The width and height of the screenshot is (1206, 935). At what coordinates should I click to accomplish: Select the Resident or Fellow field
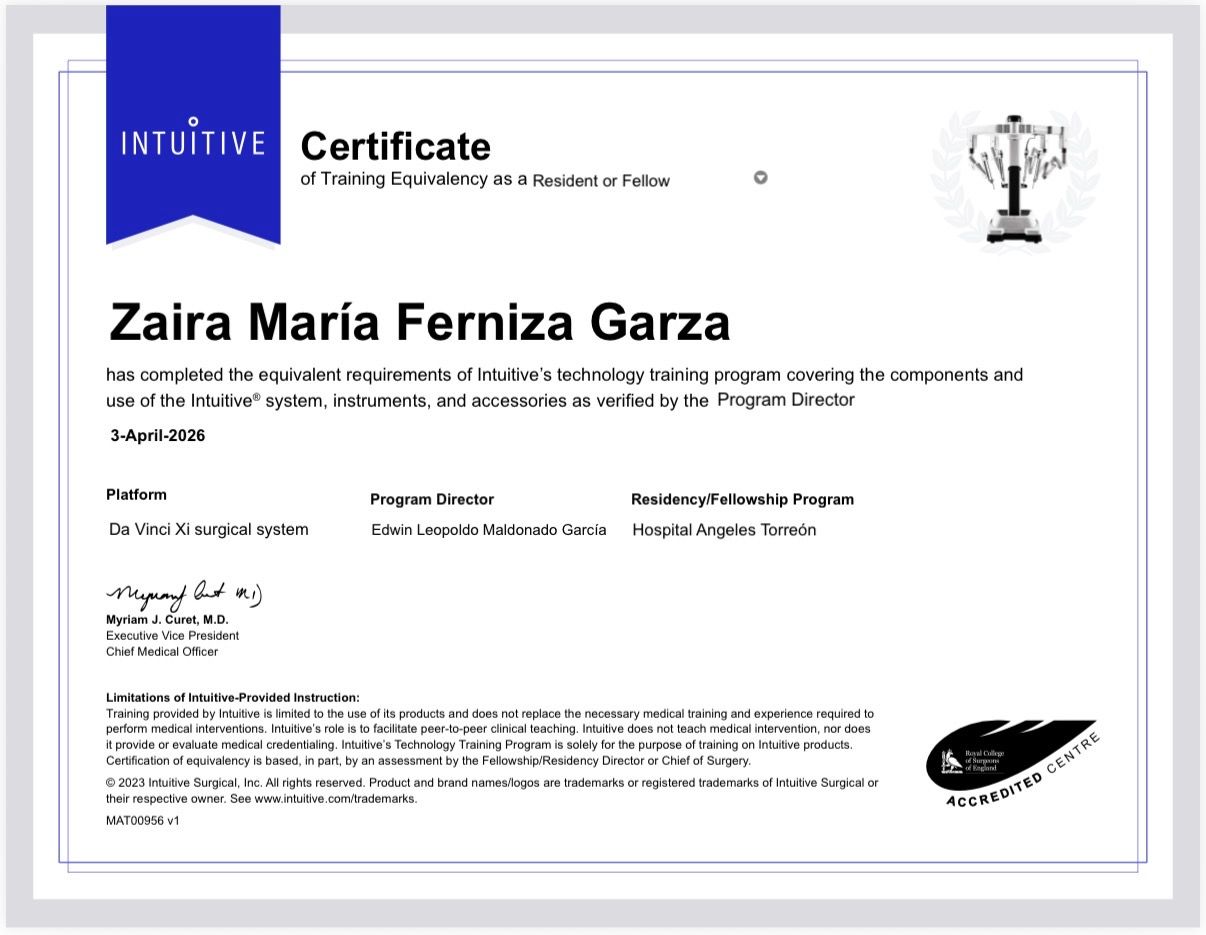[x=601, y=181]
